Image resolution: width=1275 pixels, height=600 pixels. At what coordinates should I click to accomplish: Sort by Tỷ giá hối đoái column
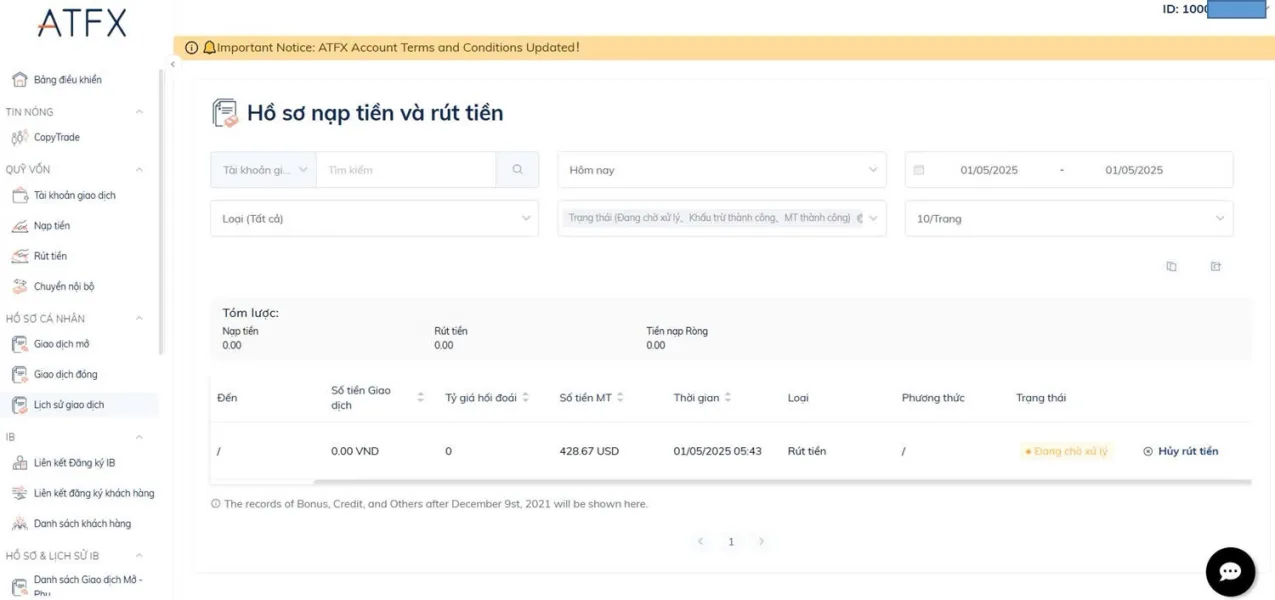click(x=525, y=397)
